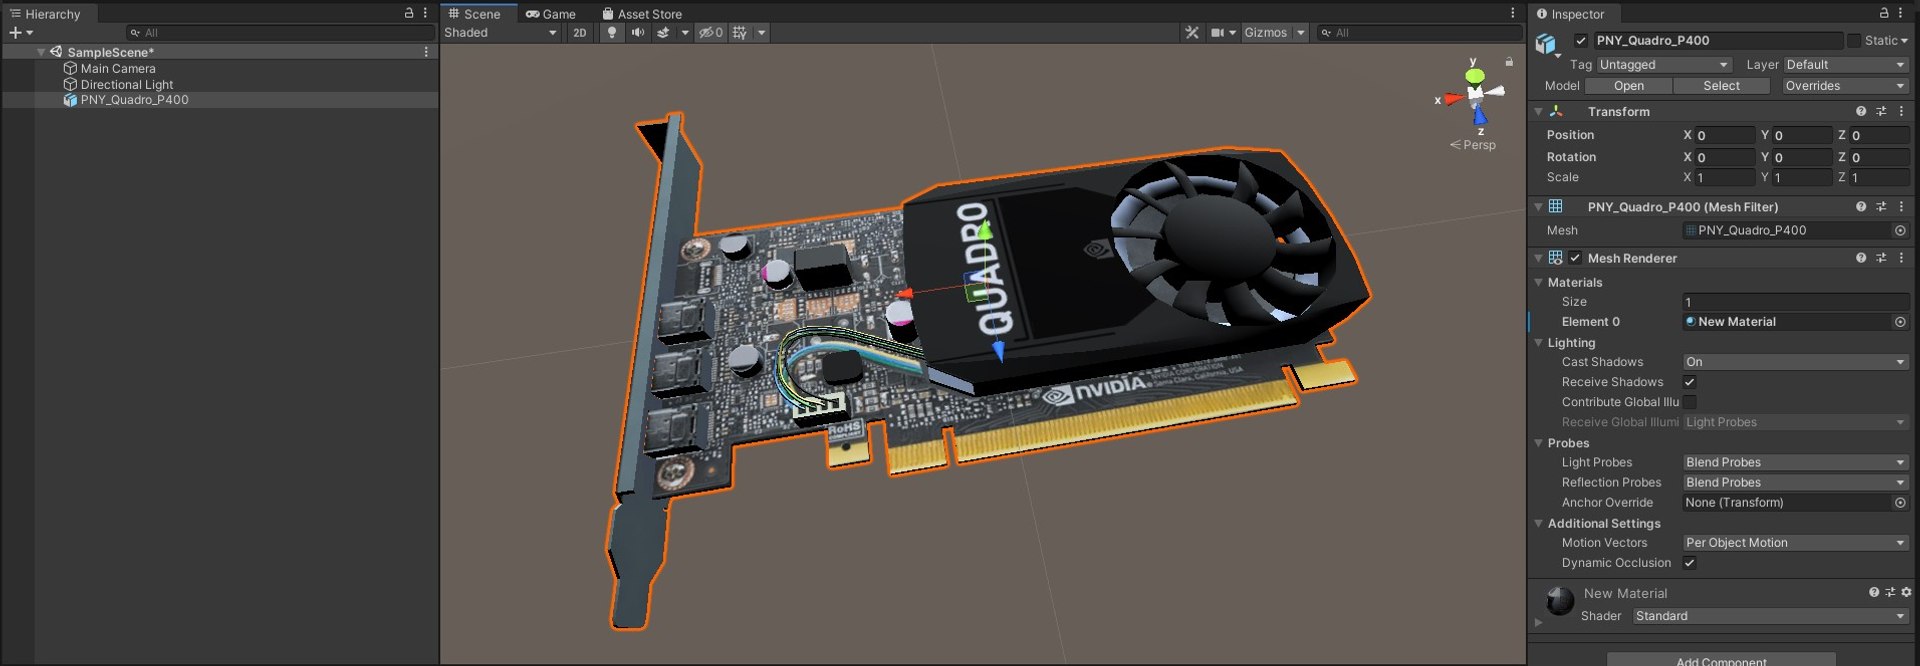This screenshot has width=1920, height=666.
Task: Click the GameObject cube icon in Inspector
Action: 1546,44
